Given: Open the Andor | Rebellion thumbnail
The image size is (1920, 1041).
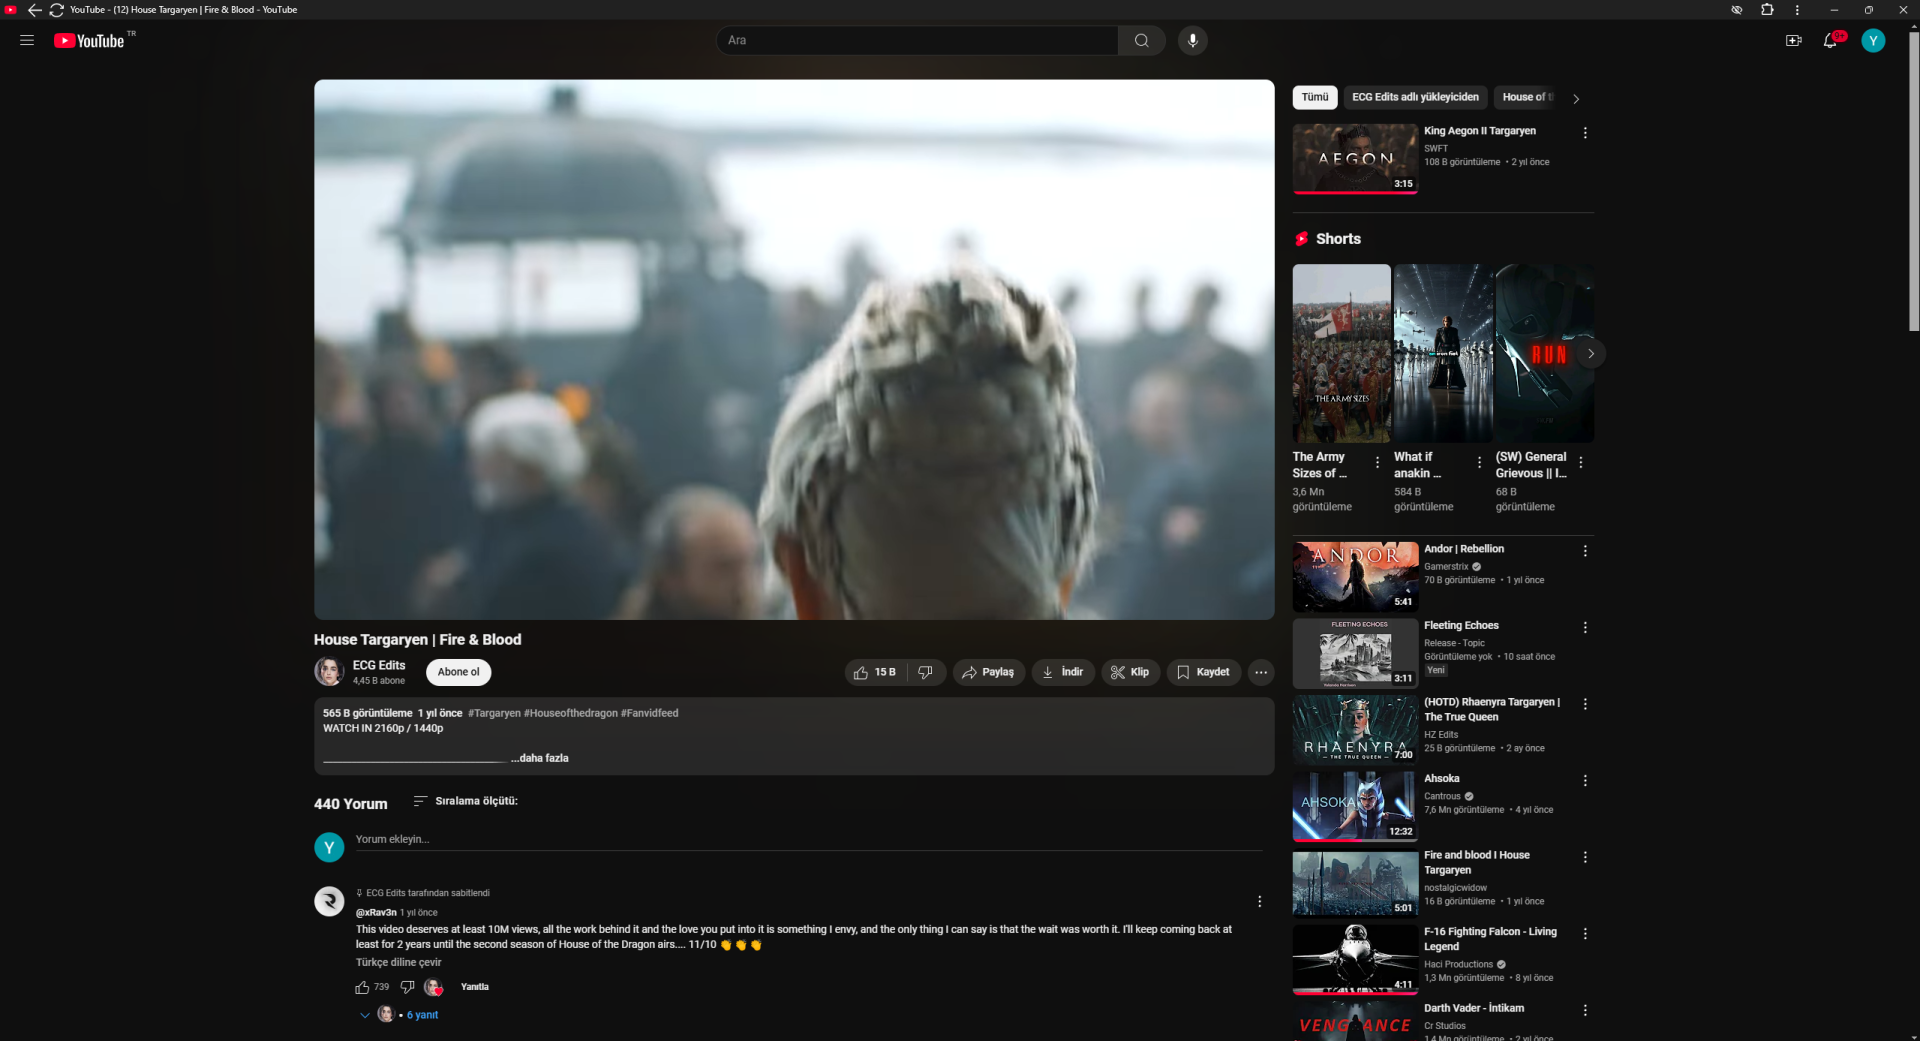Looking at the screenshot, I should click(1355, 577).
